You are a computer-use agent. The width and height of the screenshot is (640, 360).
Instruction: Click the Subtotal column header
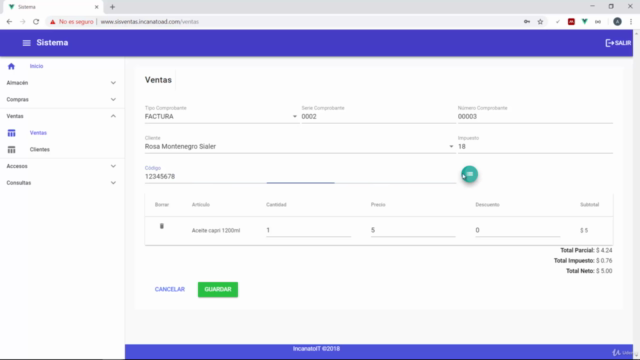[589, 204]
